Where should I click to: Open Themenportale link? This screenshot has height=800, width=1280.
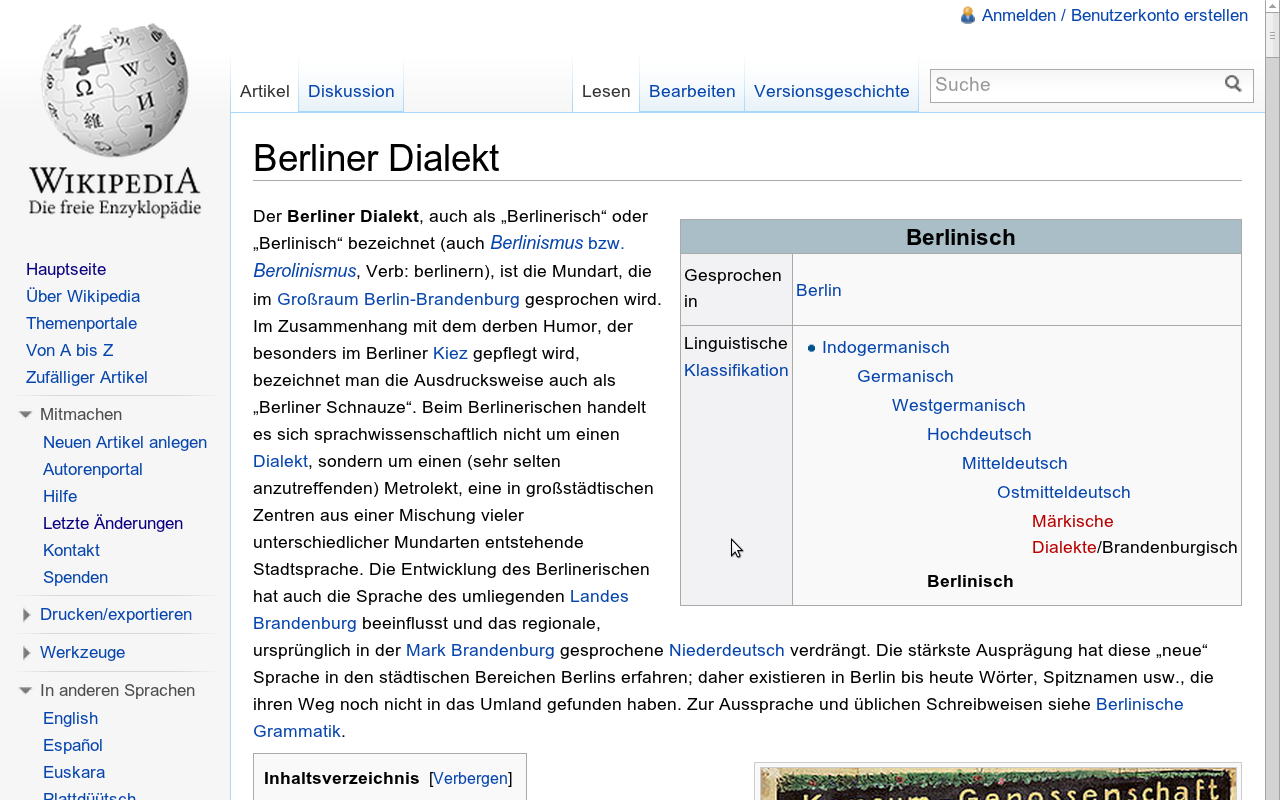click(81, 323)
